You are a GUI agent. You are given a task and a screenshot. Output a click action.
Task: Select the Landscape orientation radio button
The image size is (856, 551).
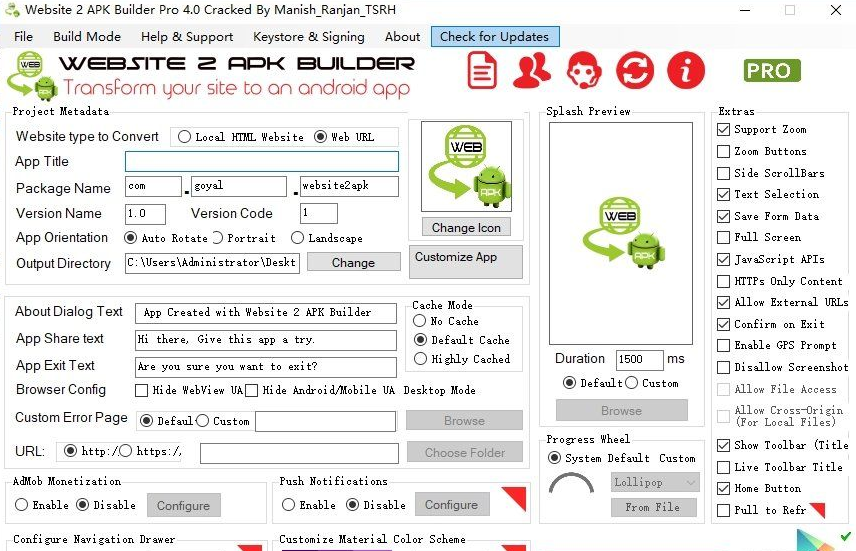[x=298, y=238]
